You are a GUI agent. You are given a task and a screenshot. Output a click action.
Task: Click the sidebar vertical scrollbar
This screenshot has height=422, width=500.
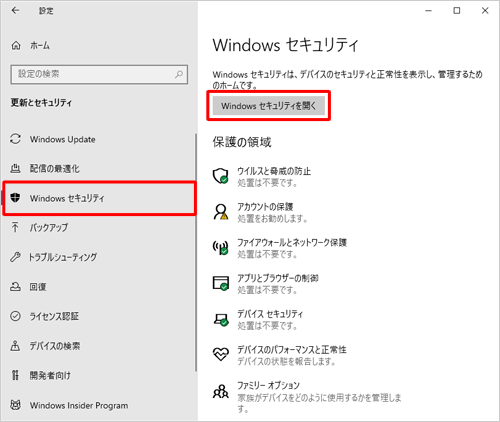point(196,252)
